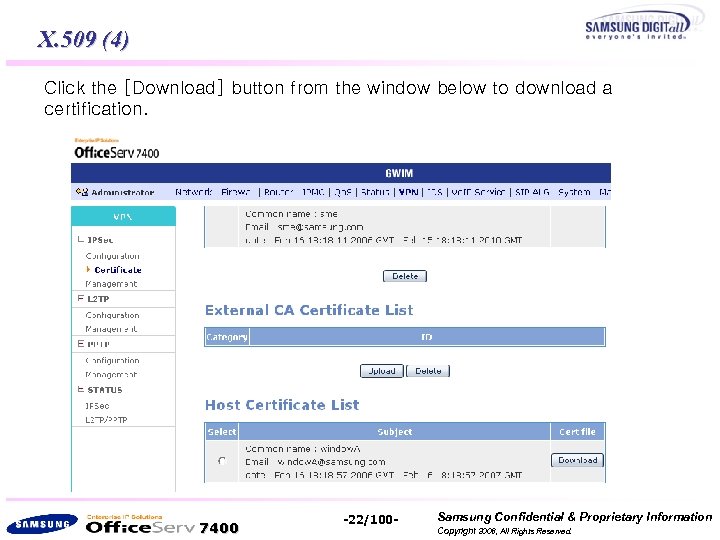Open the Router menu
Image resolution: width=720 pixels, height=540 pixels.
278,192
